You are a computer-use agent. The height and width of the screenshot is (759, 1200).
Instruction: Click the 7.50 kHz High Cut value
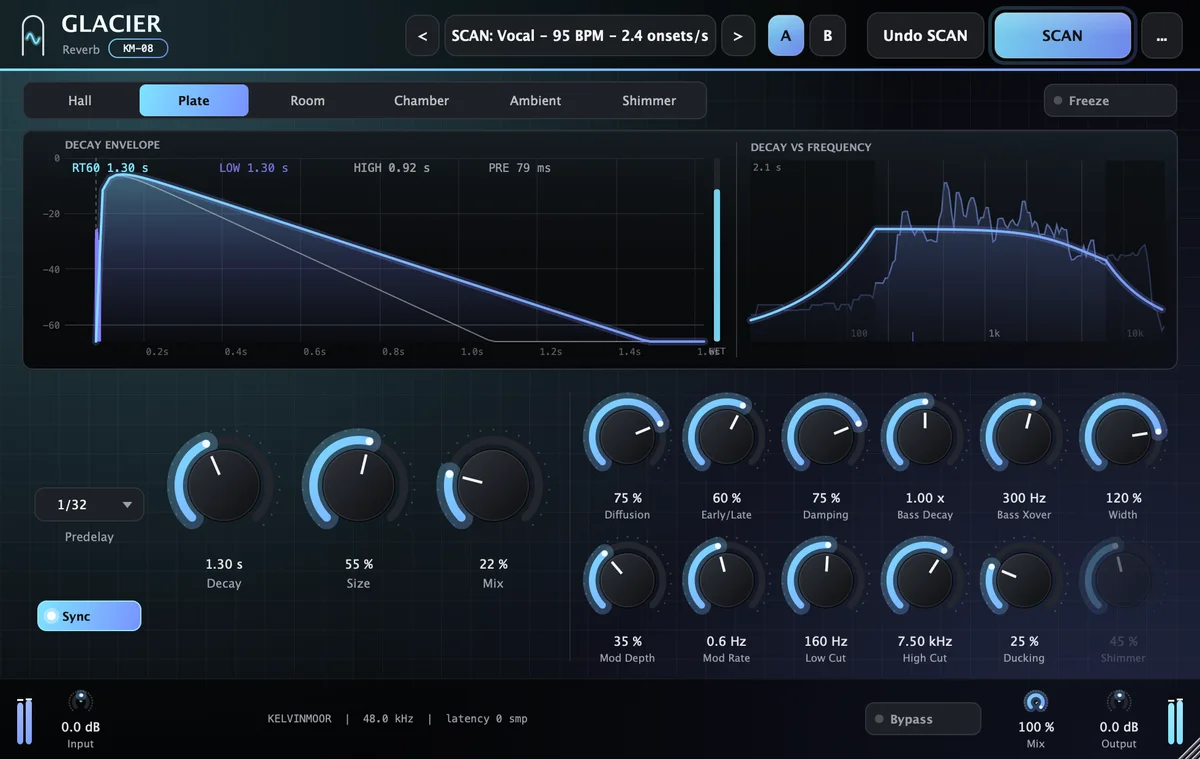(x=925, y=642)
